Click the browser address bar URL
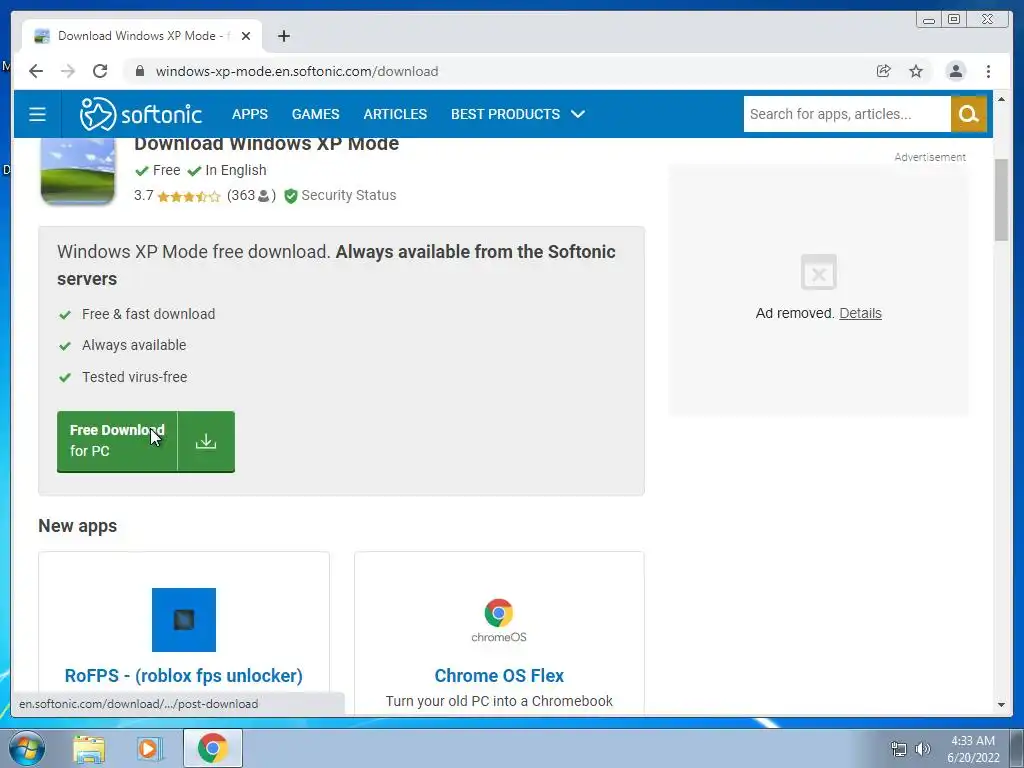The height and width of the screenshot is (768, 1024). pos(296,71)
